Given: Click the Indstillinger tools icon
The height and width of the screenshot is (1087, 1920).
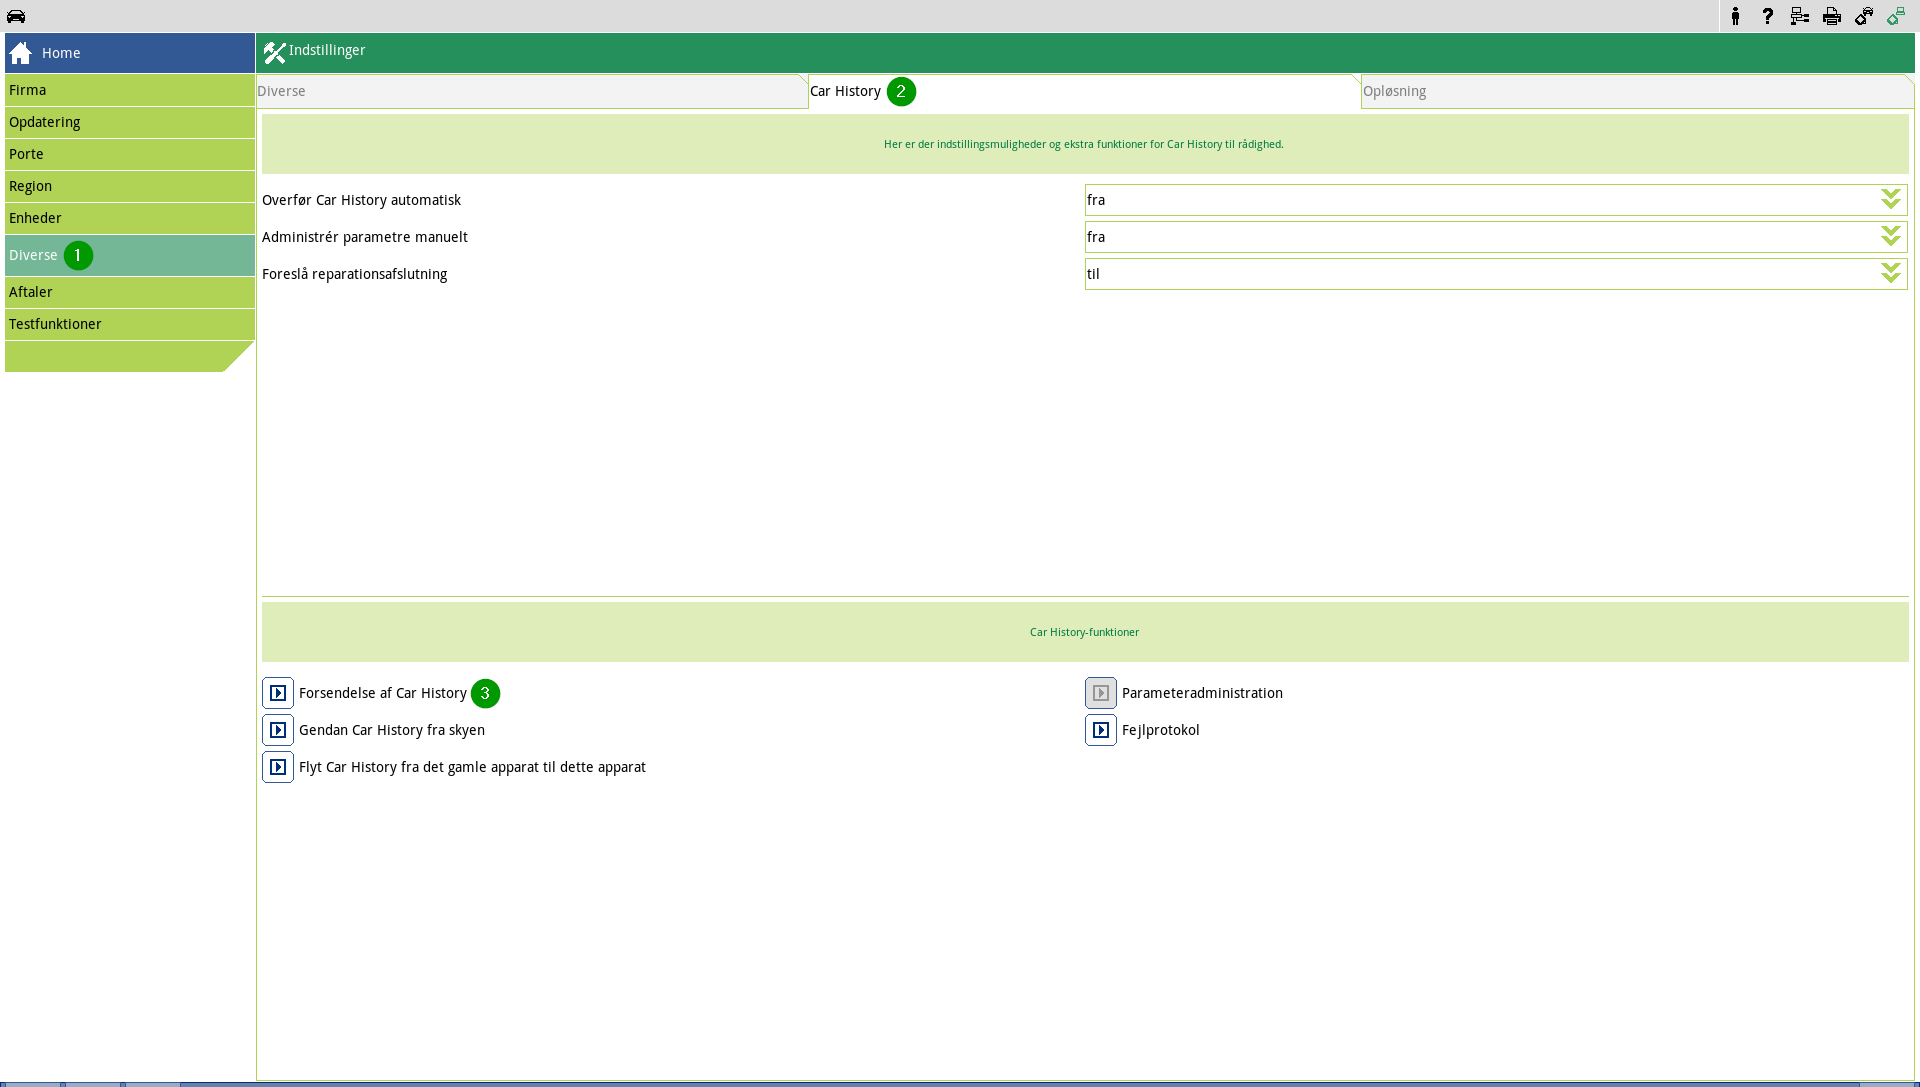Looking at the screenshot, I should click(x=274, y=53).
